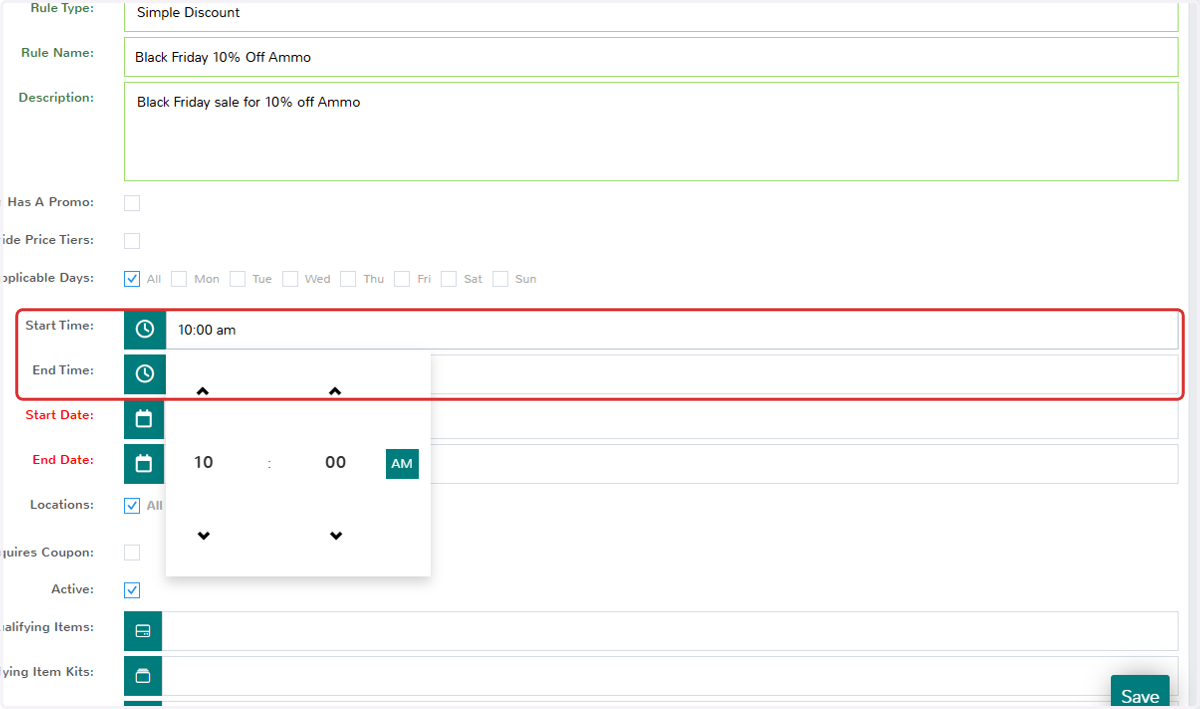Click the Qualifying Items icon
The image size is (1200, 709).
coord(143,631)
